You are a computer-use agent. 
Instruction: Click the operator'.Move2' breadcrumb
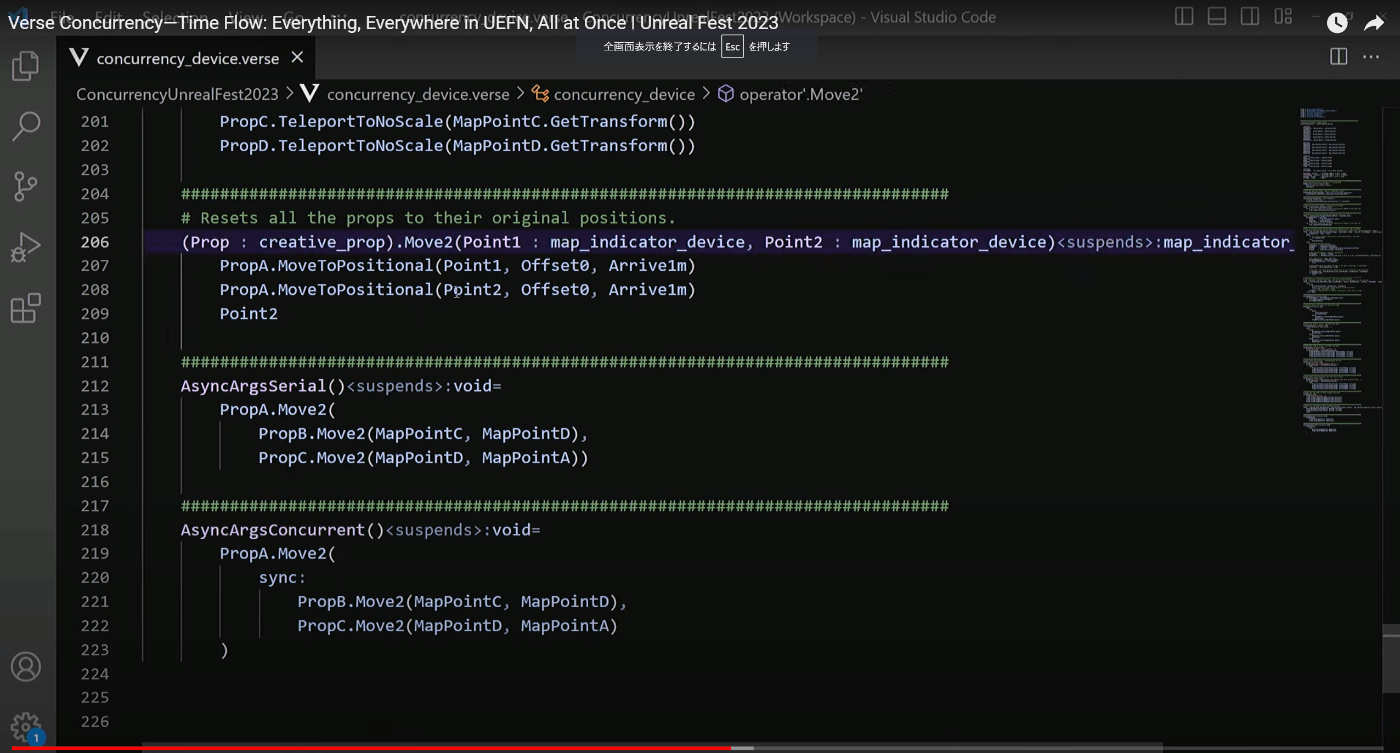point(801,94)
